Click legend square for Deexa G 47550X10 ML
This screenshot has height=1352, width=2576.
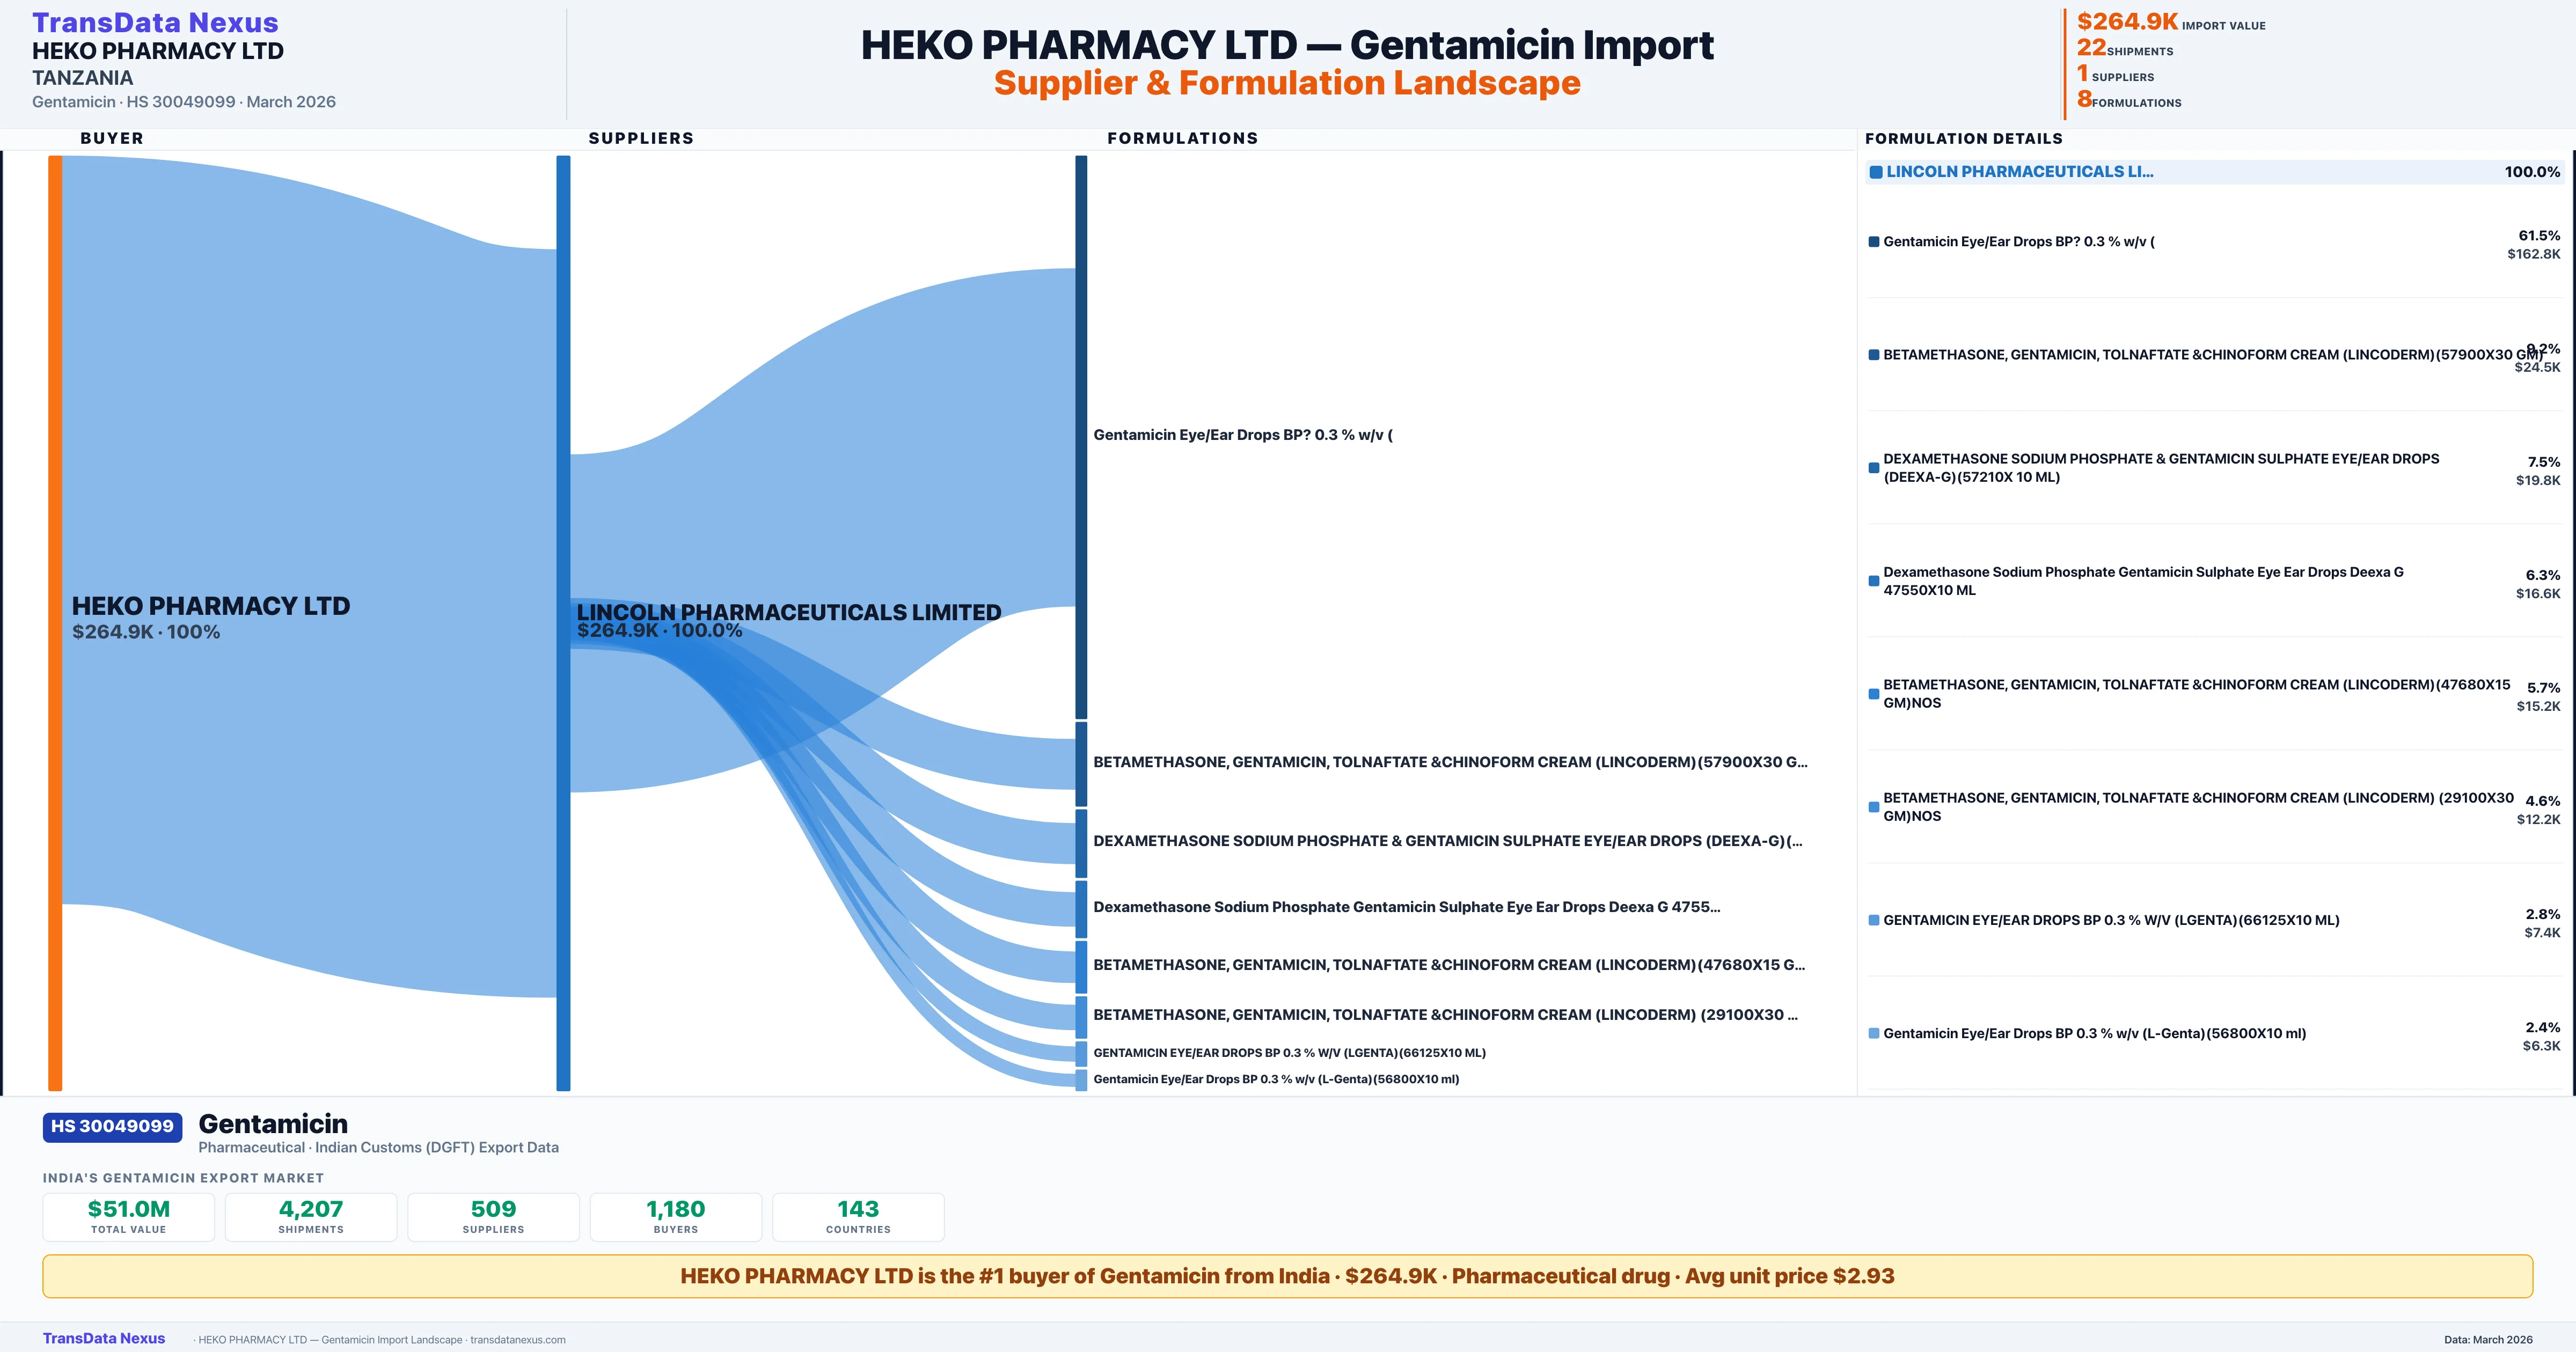coord(1874,581)
